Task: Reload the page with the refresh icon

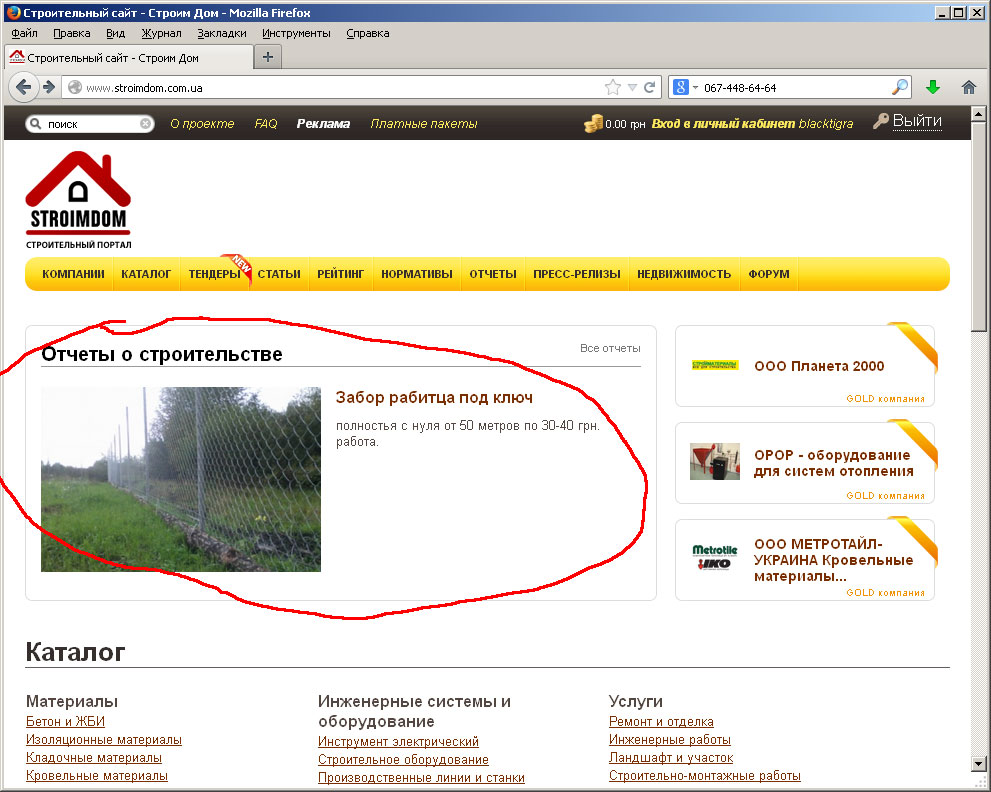Action: [x=649, y=87]
